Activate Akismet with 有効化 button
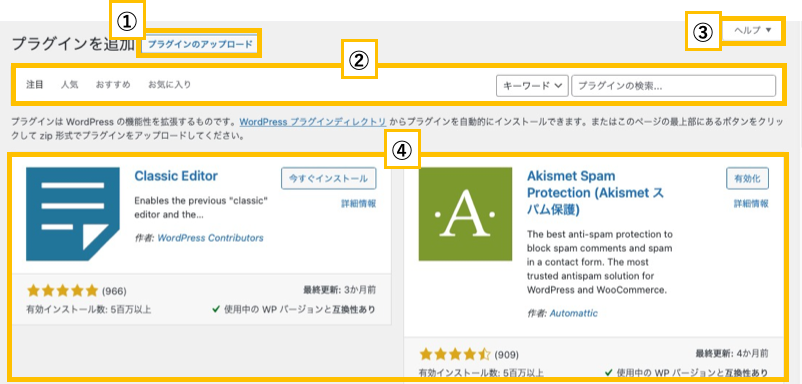802x384 pixels. (x=747, y=178)
